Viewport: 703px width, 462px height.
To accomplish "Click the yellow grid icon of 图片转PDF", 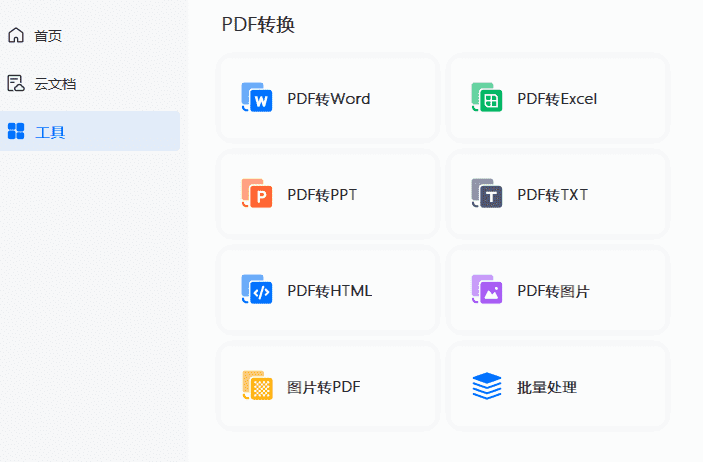I will 257,385.
